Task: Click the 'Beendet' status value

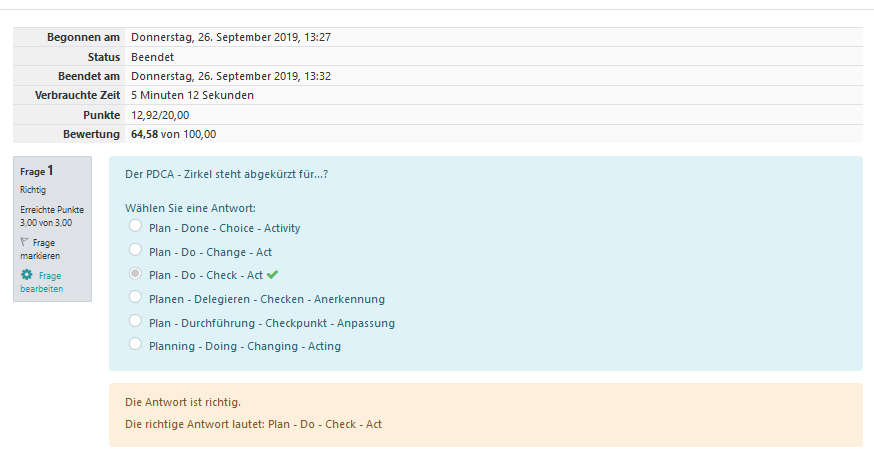Action: 152,57
